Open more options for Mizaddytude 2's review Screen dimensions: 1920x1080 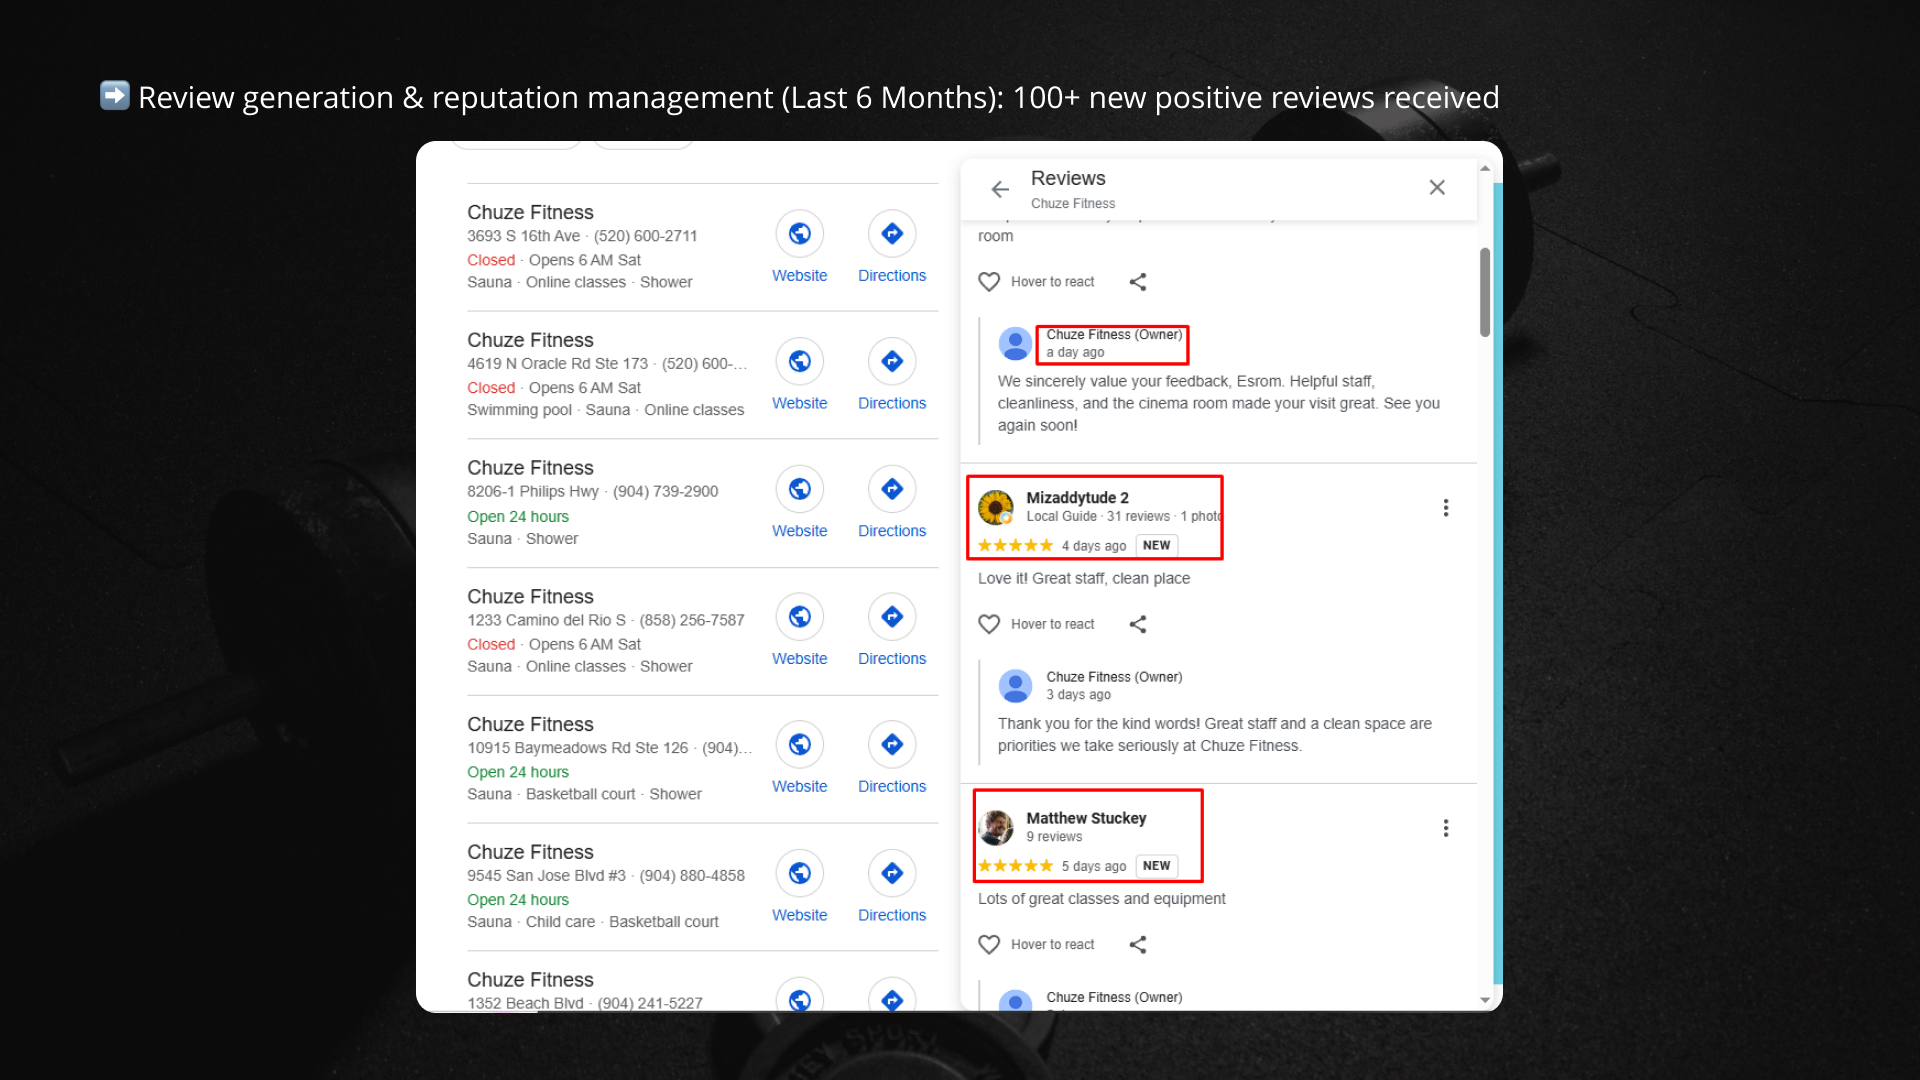[1446, 508]
